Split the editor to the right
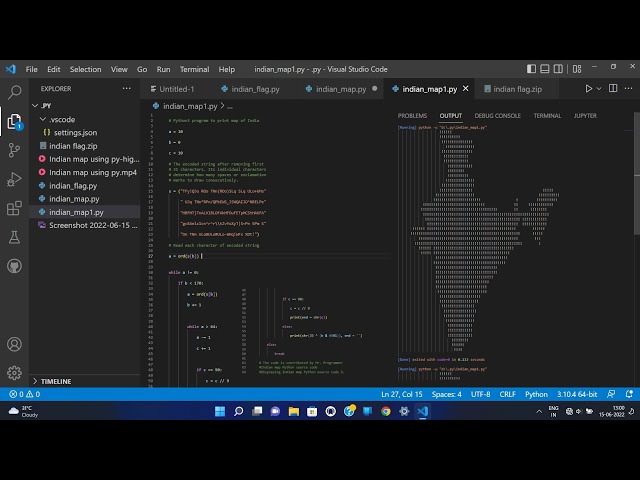640x480 pixels. 613,89
